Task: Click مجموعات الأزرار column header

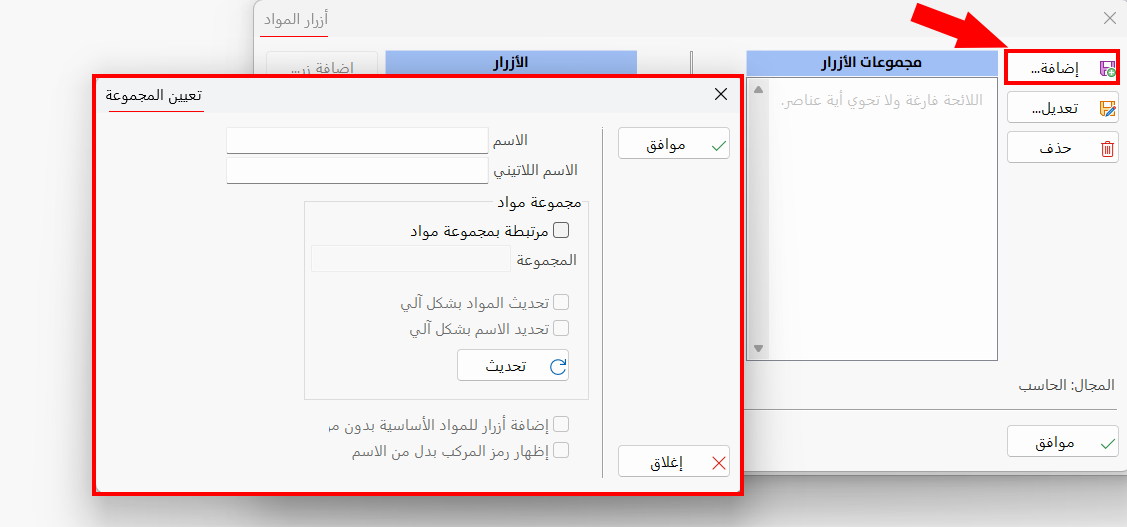Action: [x=872, y=63]
